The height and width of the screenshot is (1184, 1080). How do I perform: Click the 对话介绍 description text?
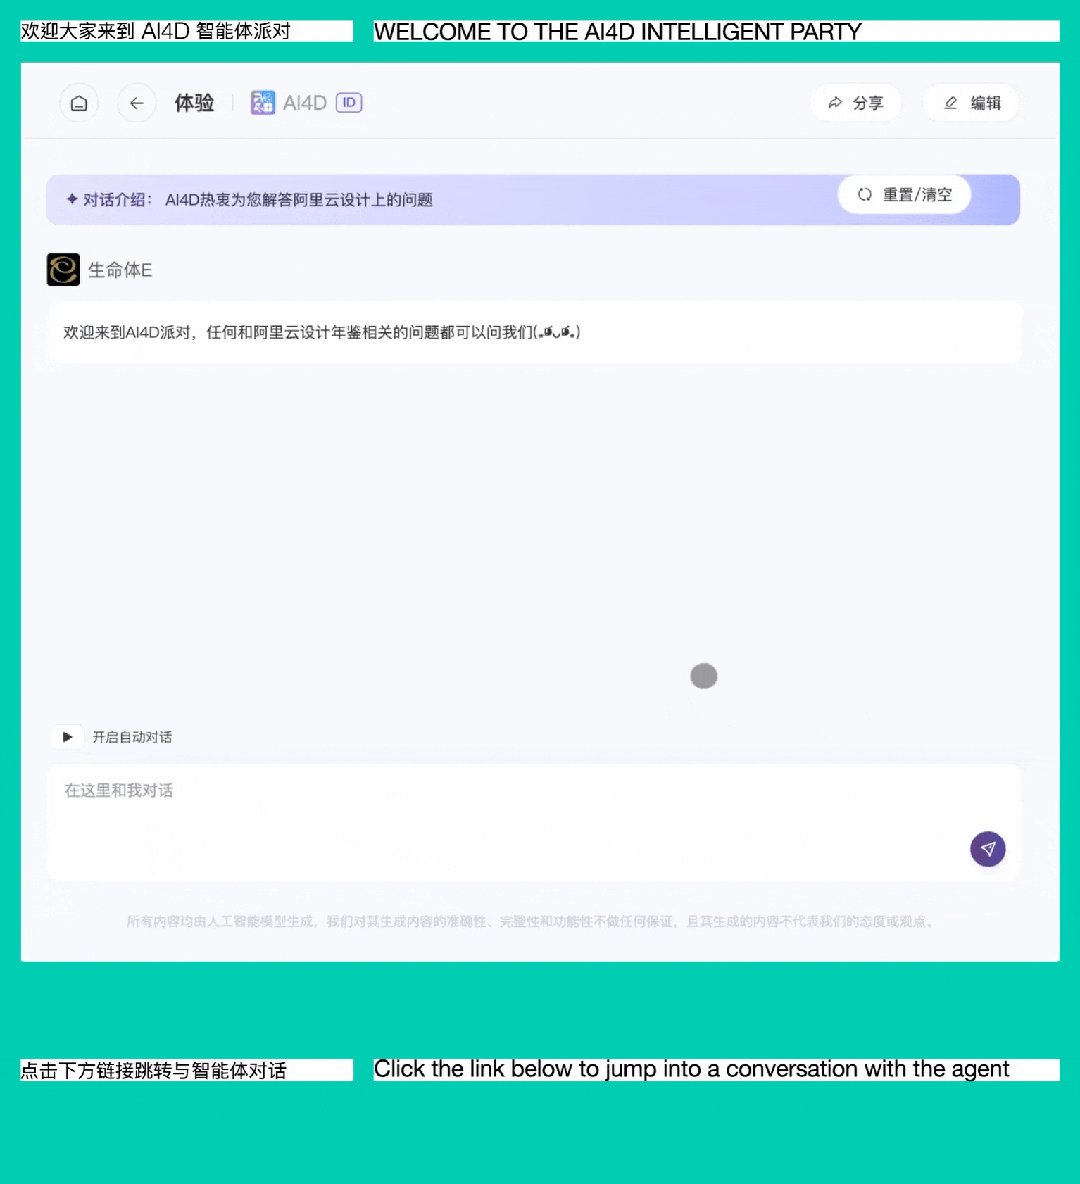tap(298, 200)
